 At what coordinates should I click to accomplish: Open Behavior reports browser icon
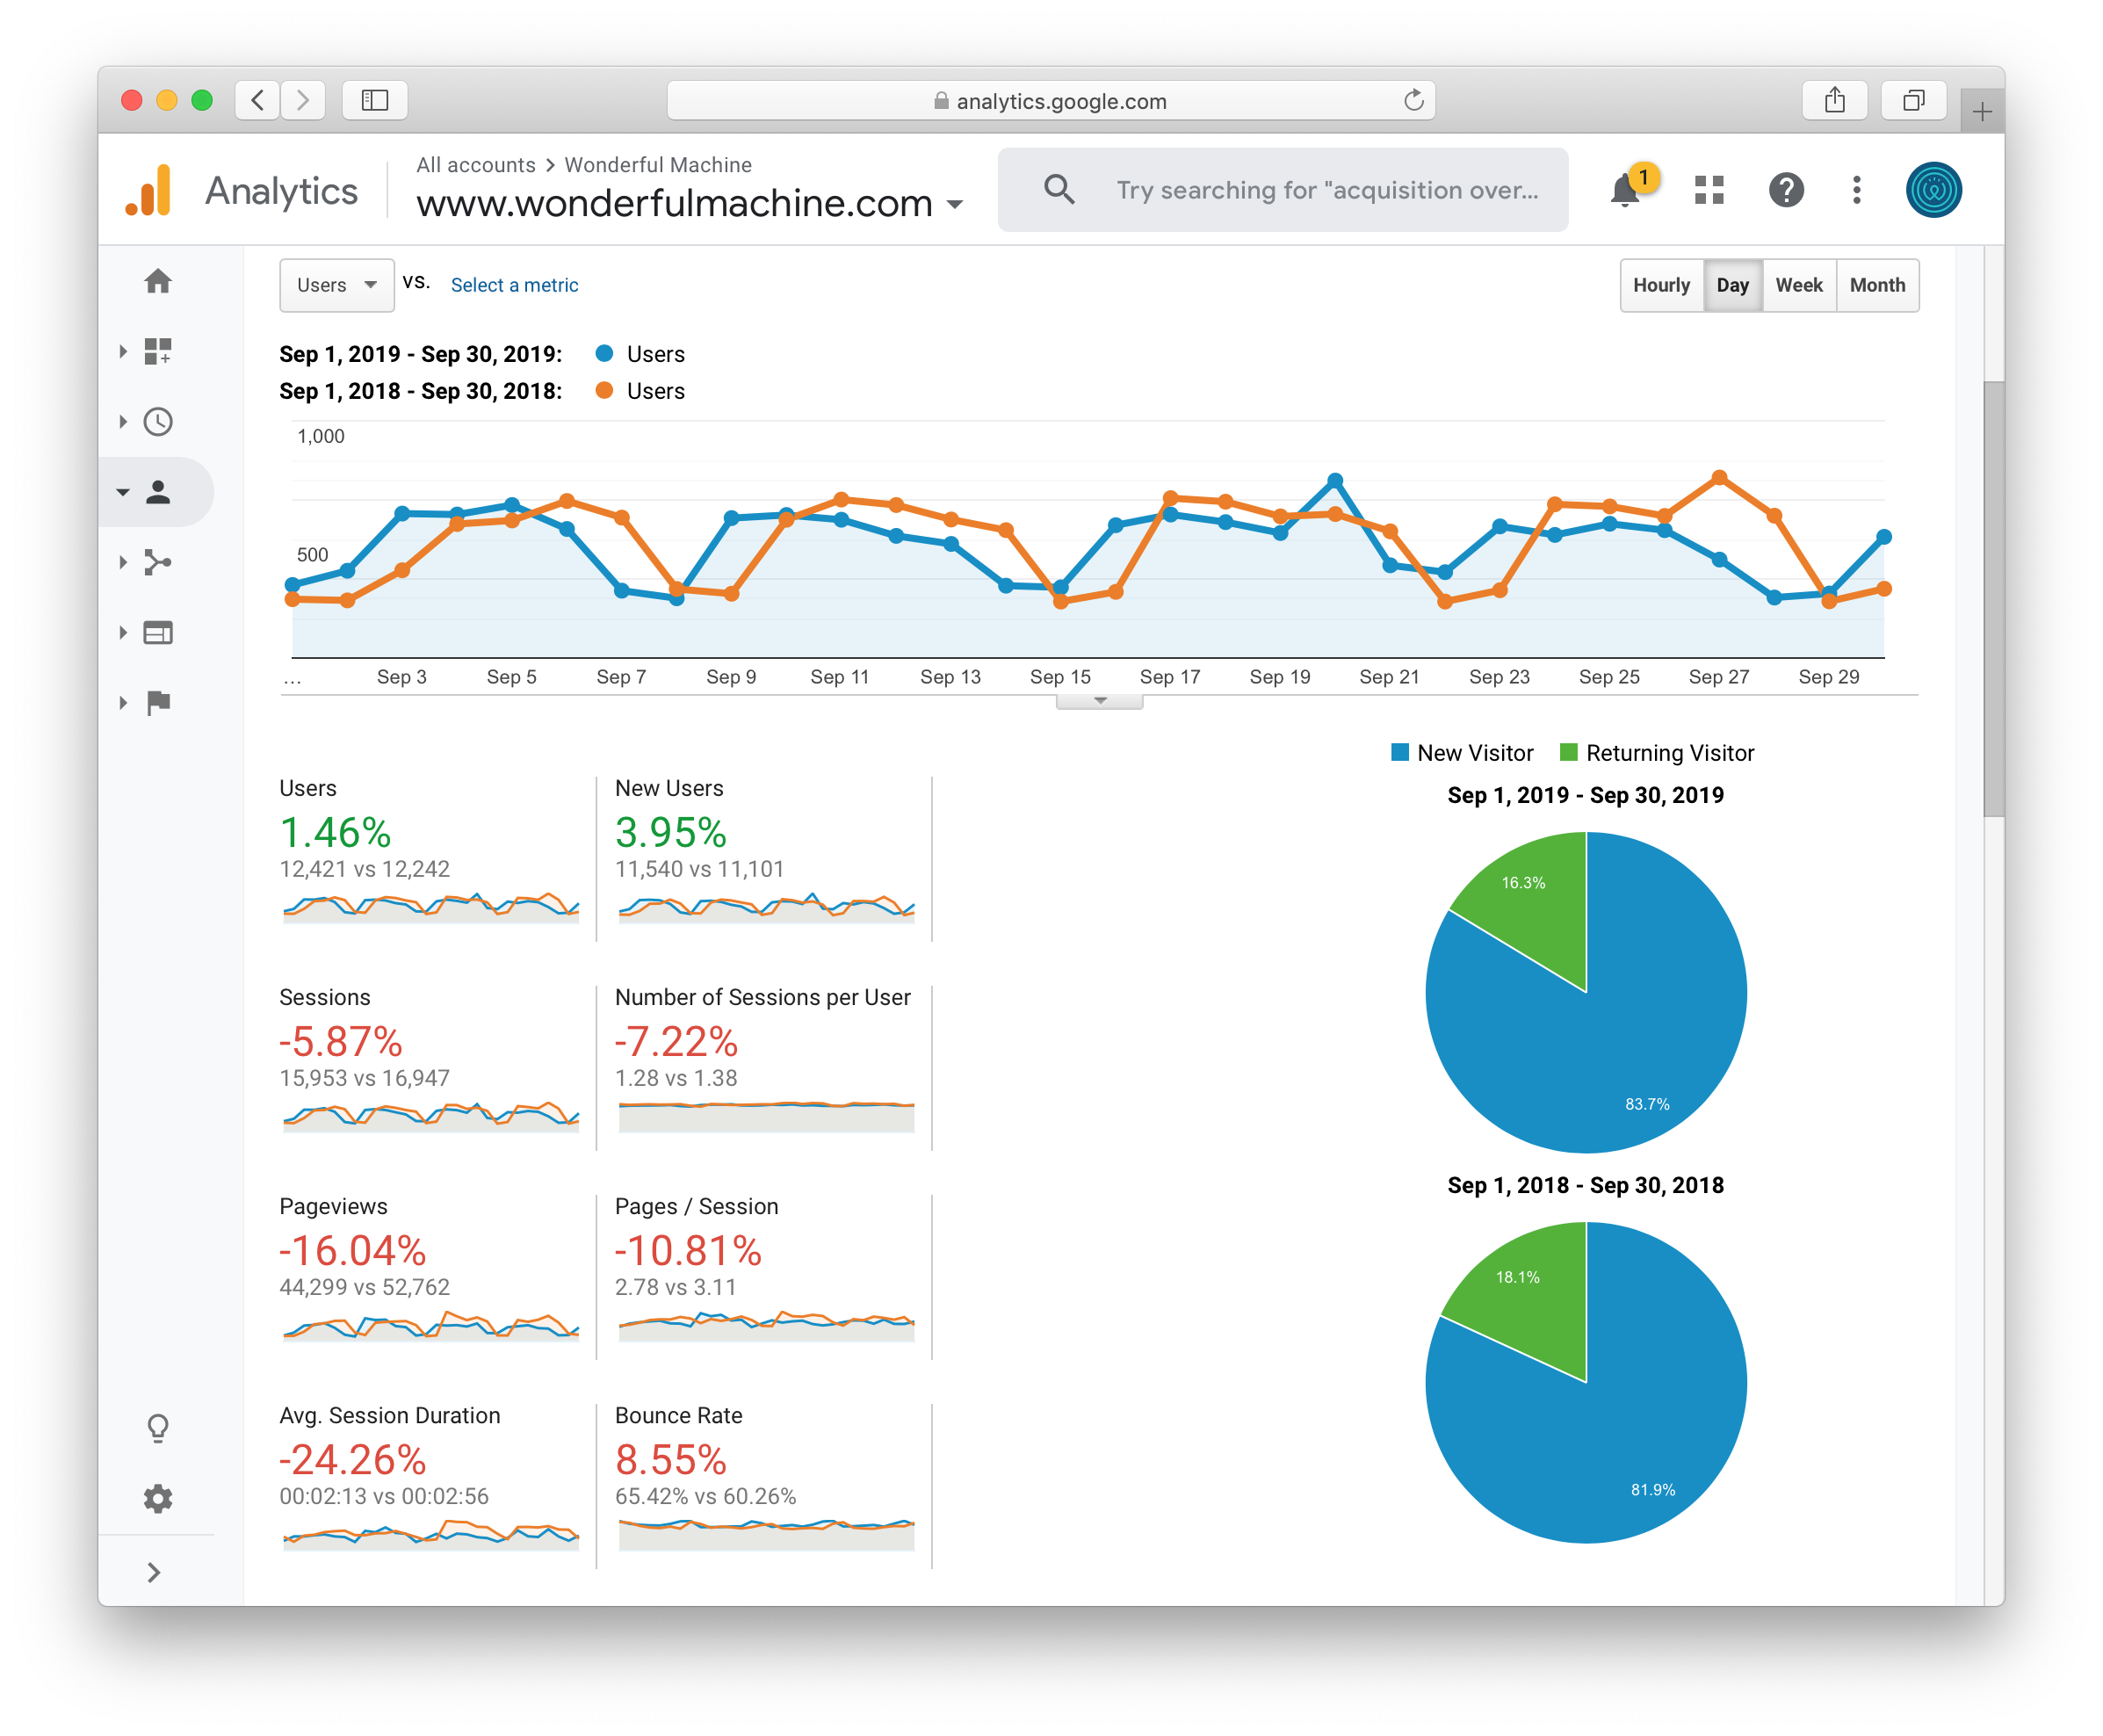(158, 632)
